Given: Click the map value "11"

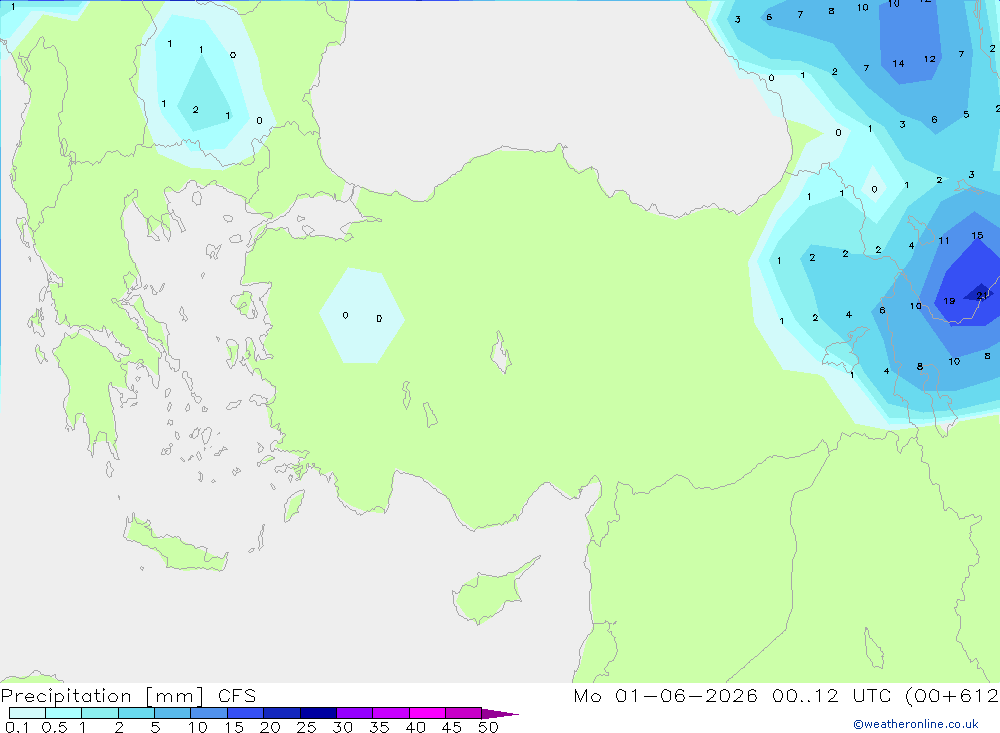Looking at the screenshot, I should (944, 241).
